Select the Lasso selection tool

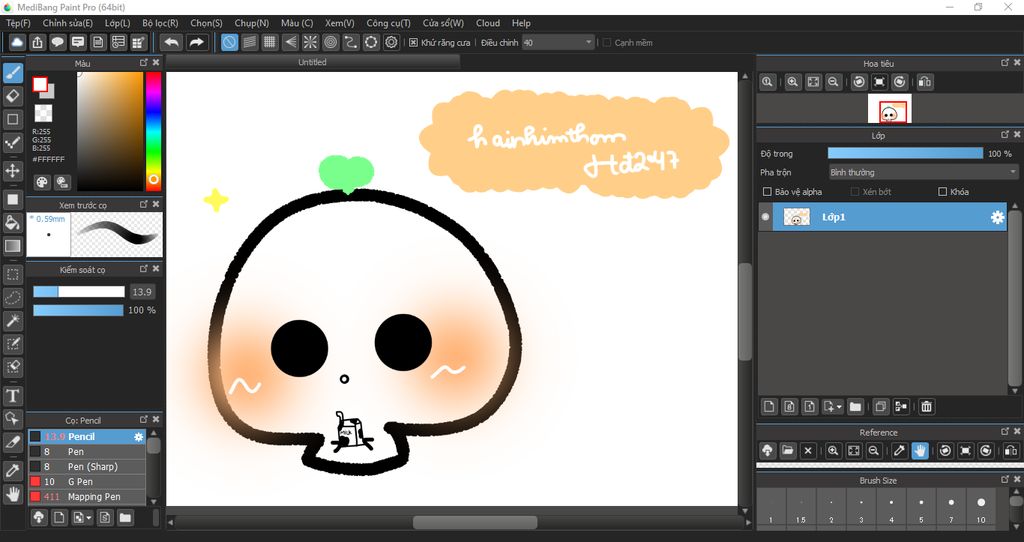click(x=12, y=298)
